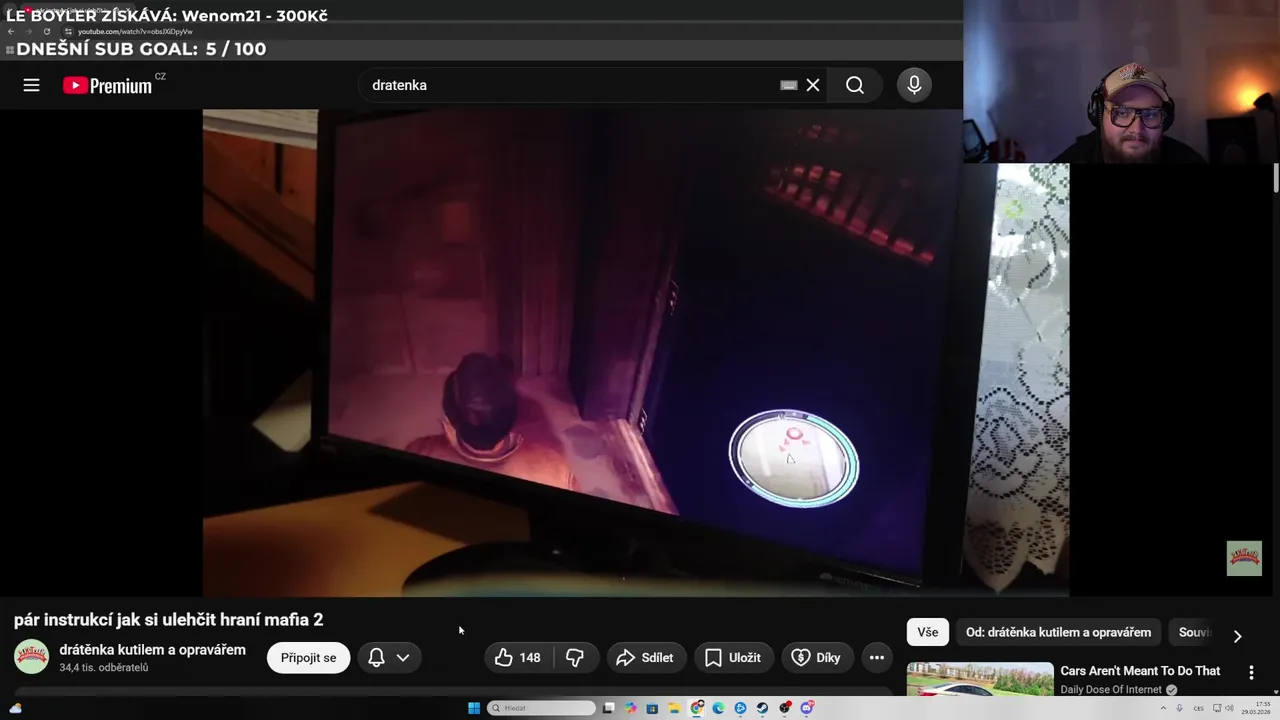This screenshot has width=1280, height=720.
Task: Clear the search query with the X
Action: tap(813, 85)
